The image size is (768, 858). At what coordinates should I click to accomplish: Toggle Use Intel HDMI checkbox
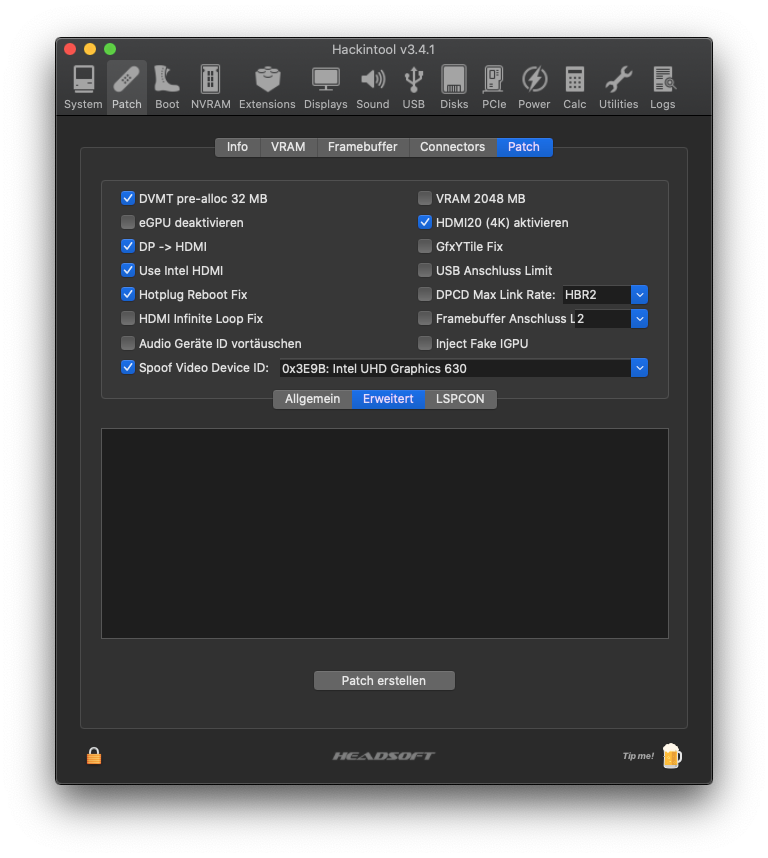coord(127,270)
